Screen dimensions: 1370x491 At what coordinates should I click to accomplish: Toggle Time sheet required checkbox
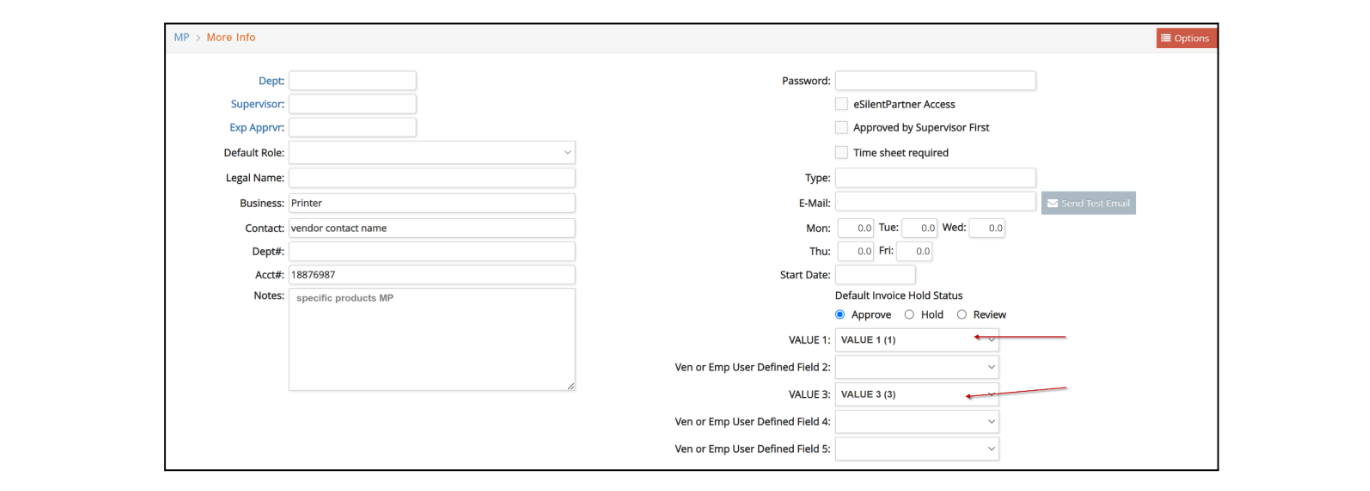tap(841, 153)
